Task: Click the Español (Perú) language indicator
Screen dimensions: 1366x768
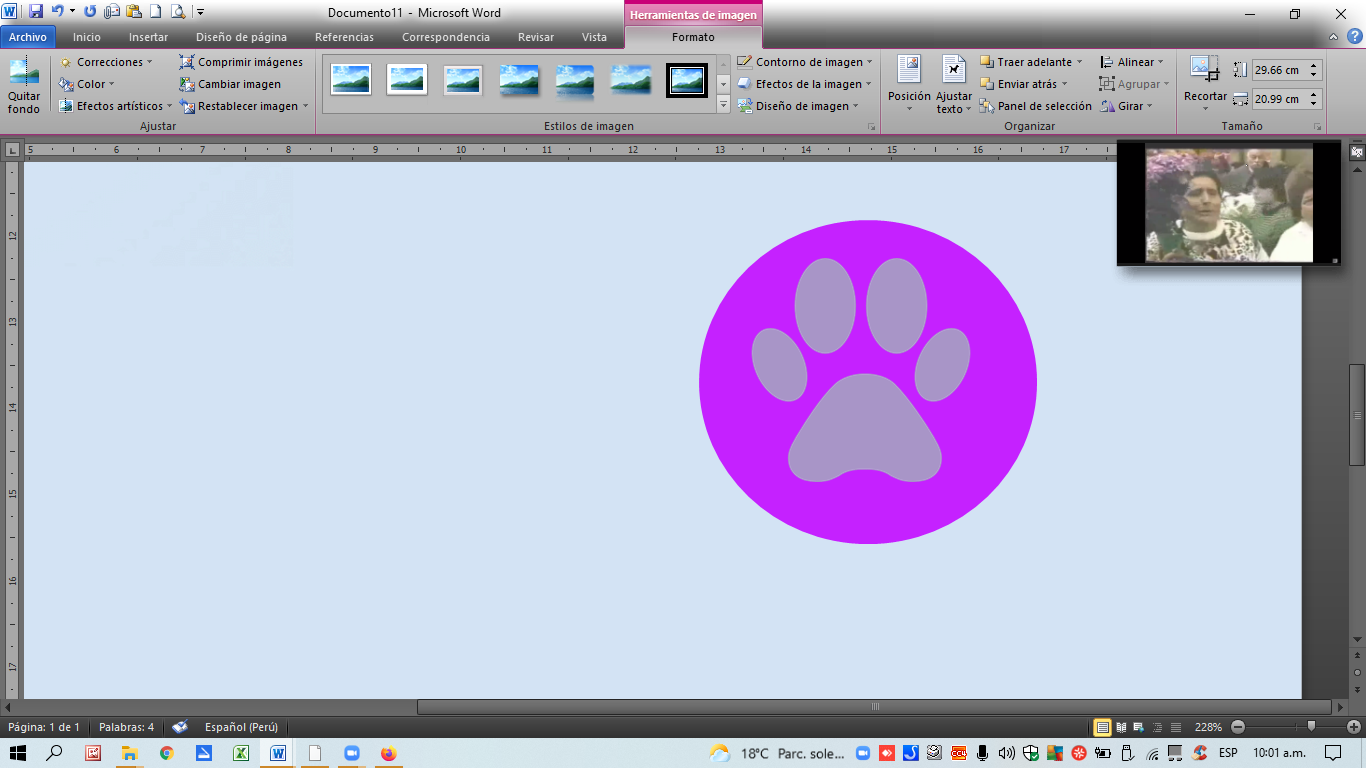Action: (x=241, y=727)
